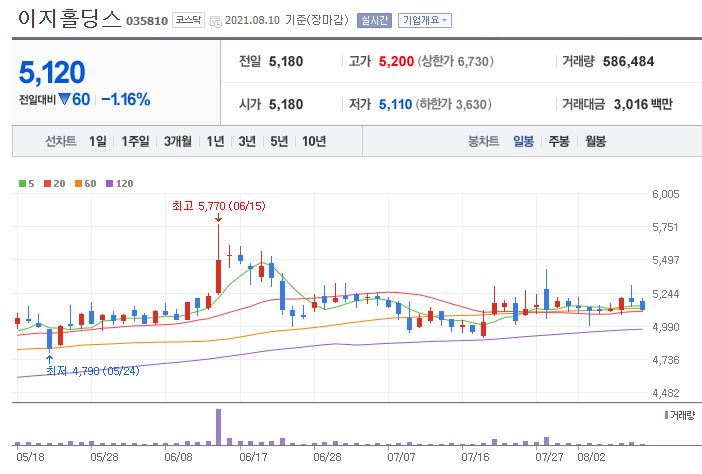Image resolution: width=702 pixels, height=474 pixels.
Task: Click the 코스닥 market badge
Action: [188, 20]
